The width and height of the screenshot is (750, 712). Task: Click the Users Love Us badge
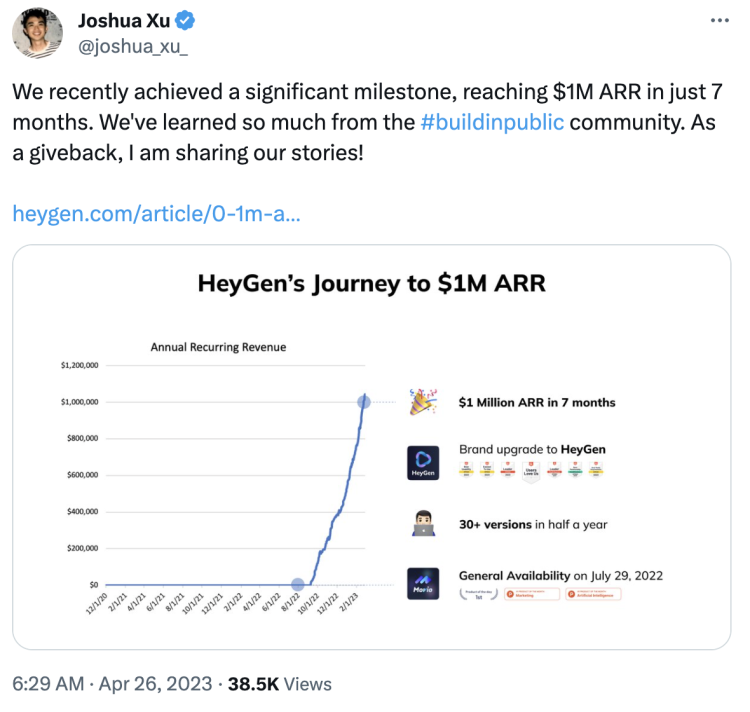point(531,471)
